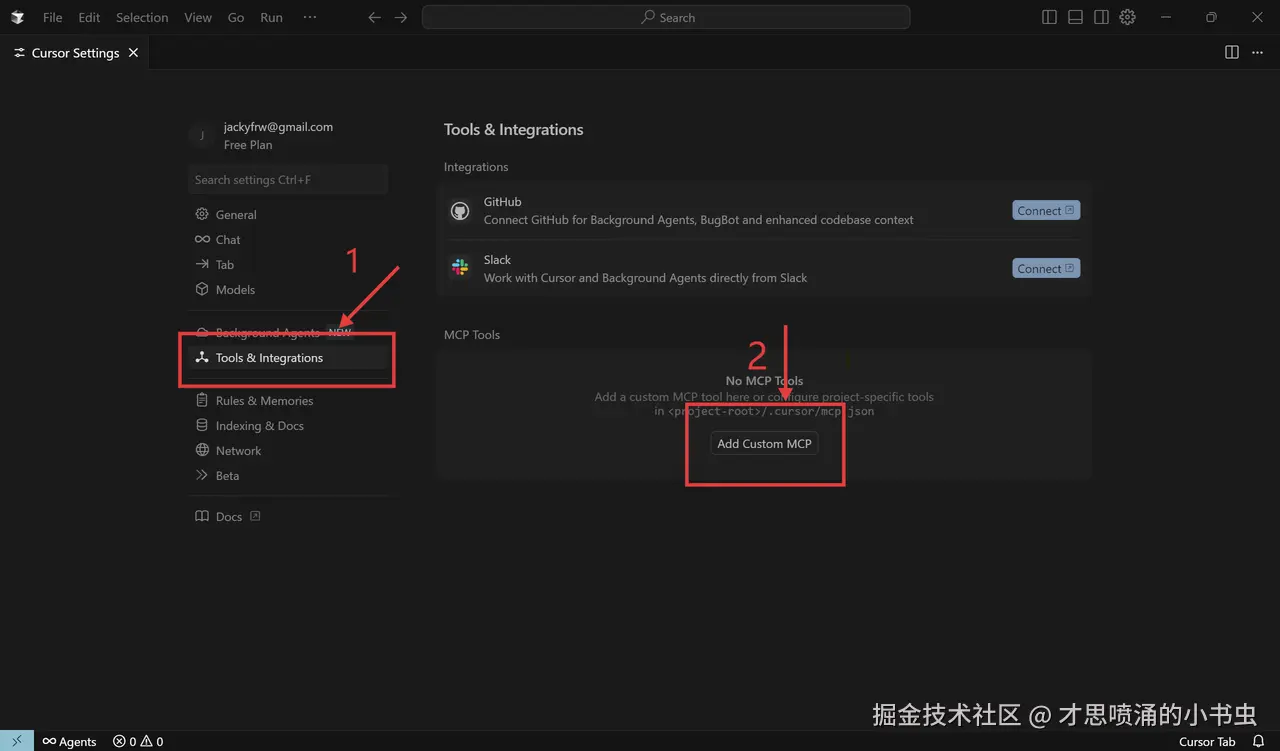Click the Free Plan label

[248, 145]
